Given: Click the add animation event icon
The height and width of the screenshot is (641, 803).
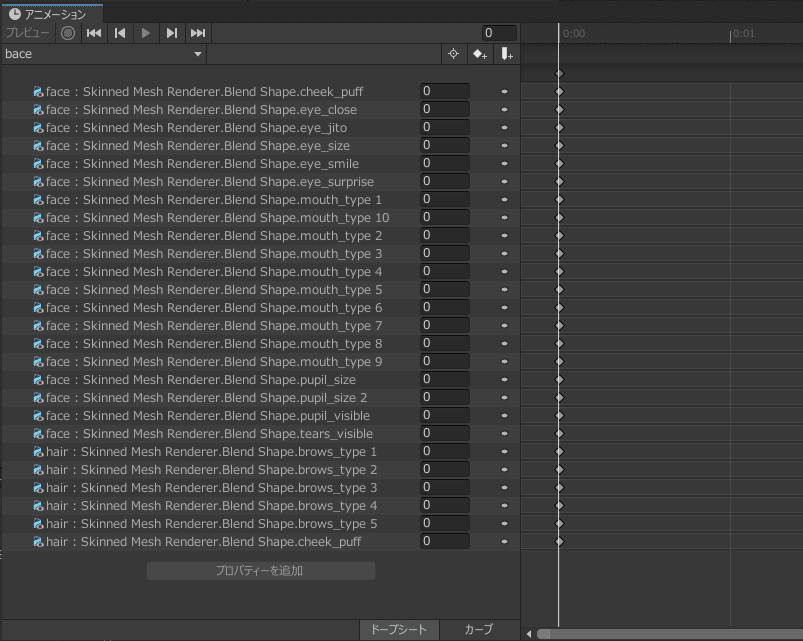Looking at the screenshot, I should (x=506, y=54).
